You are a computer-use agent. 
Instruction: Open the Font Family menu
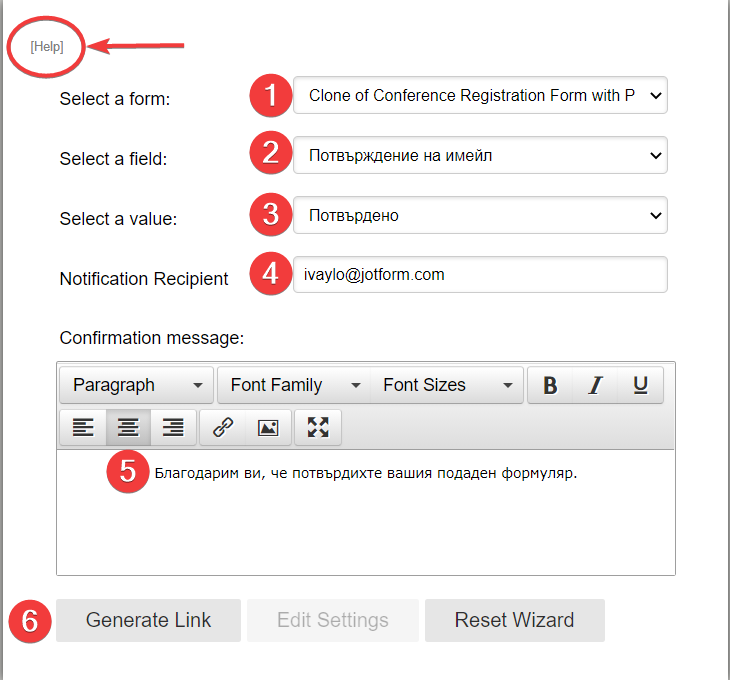[295, 386]
